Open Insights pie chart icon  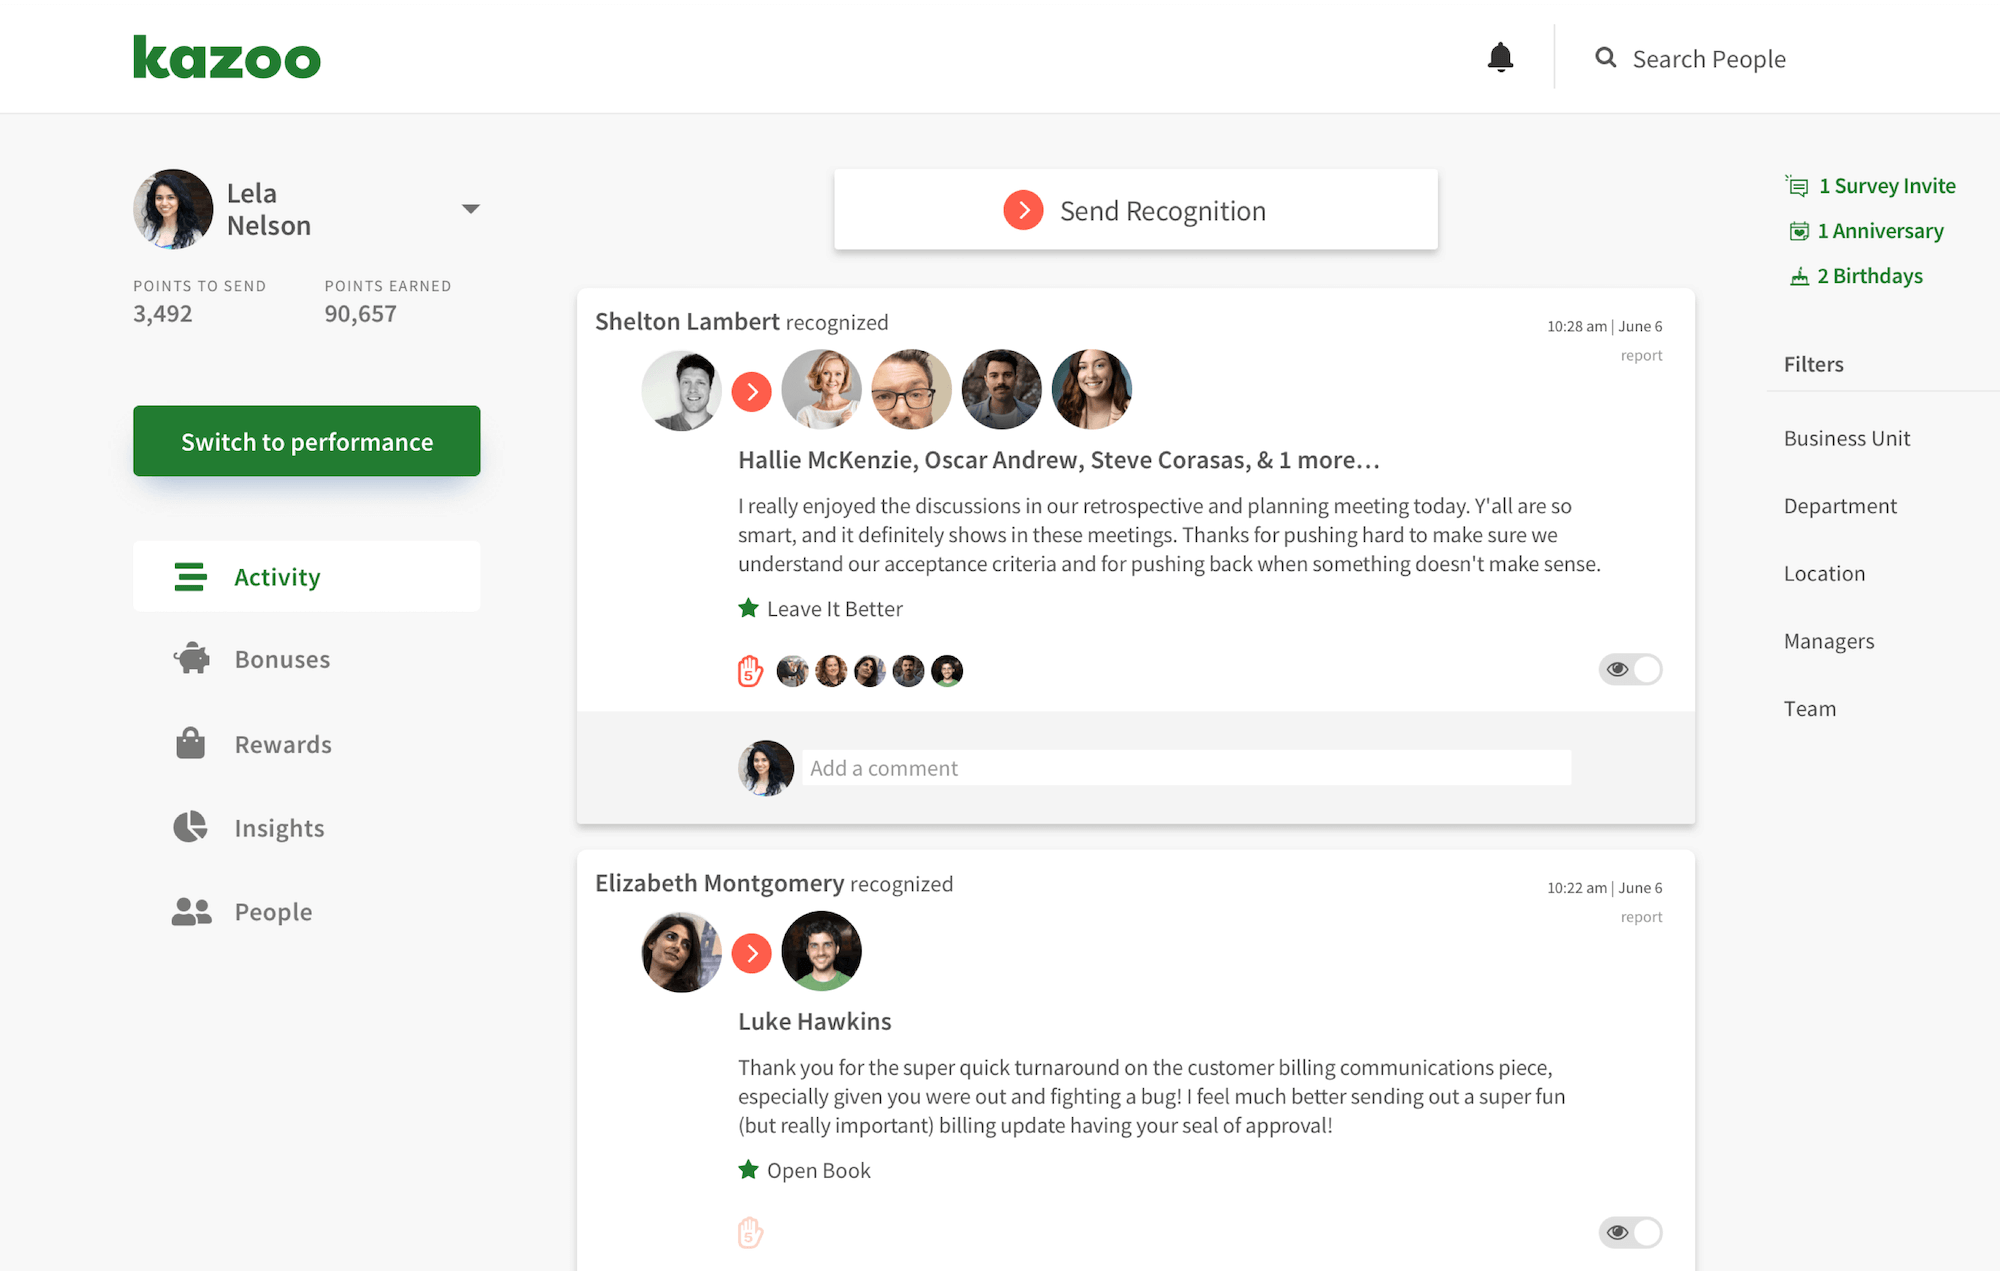[x=191, y=827]
